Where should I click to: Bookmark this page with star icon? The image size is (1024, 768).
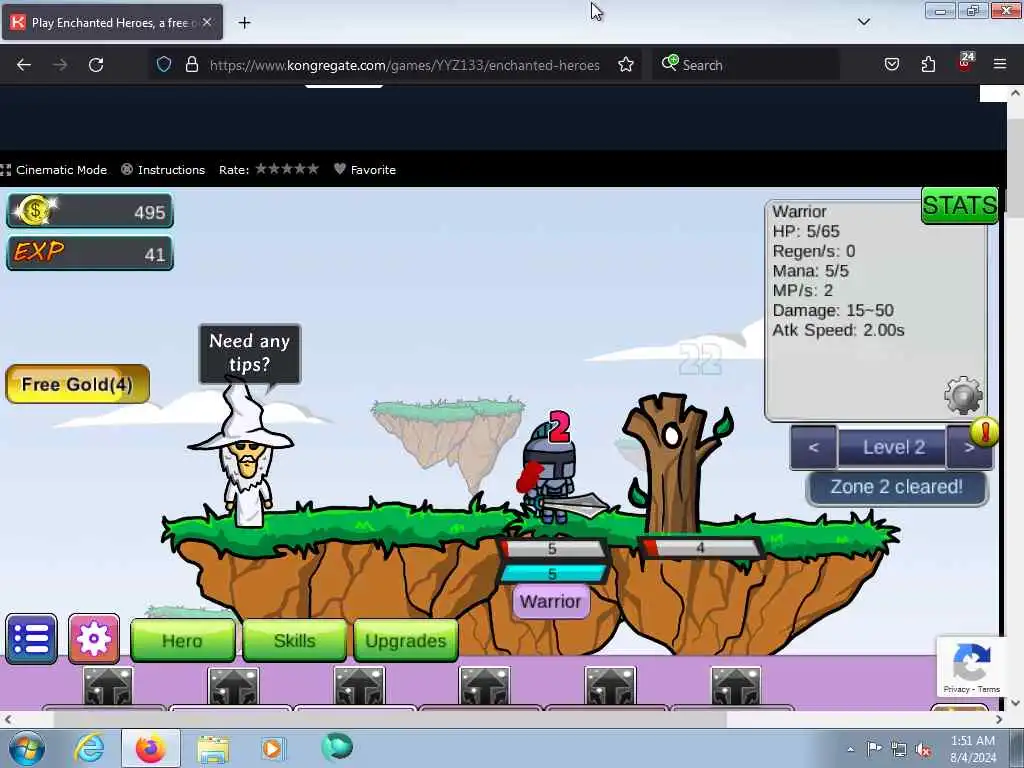pos(626,65)
